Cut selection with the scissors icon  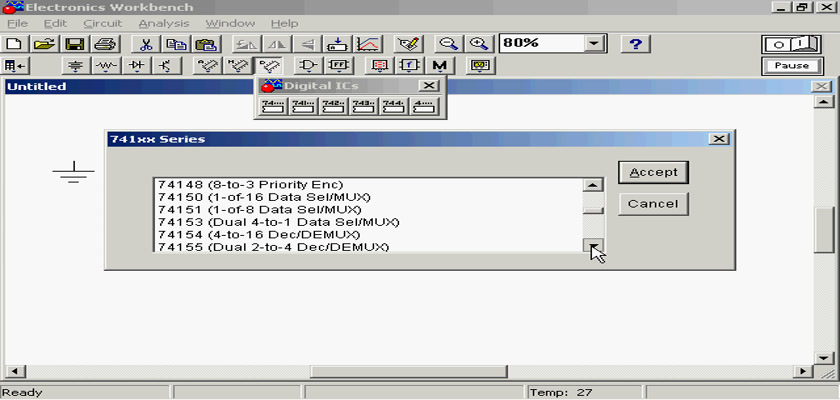pyautogui.click(x=145, y=44)
